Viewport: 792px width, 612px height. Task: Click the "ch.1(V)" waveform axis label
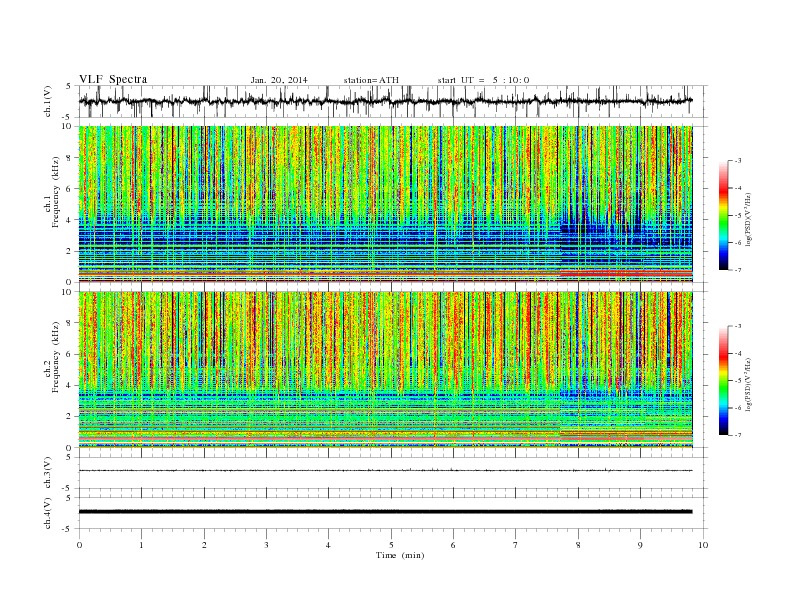pyautogui.click(x=48, y=102)
